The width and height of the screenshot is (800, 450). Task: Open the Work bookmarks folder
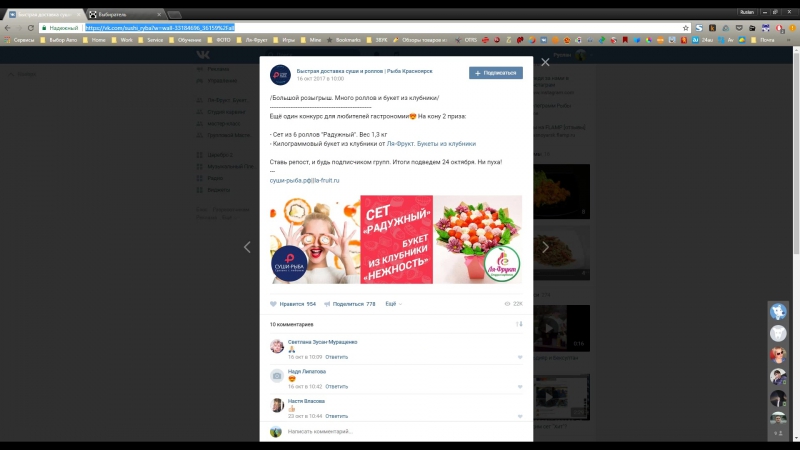pos(122,40)
